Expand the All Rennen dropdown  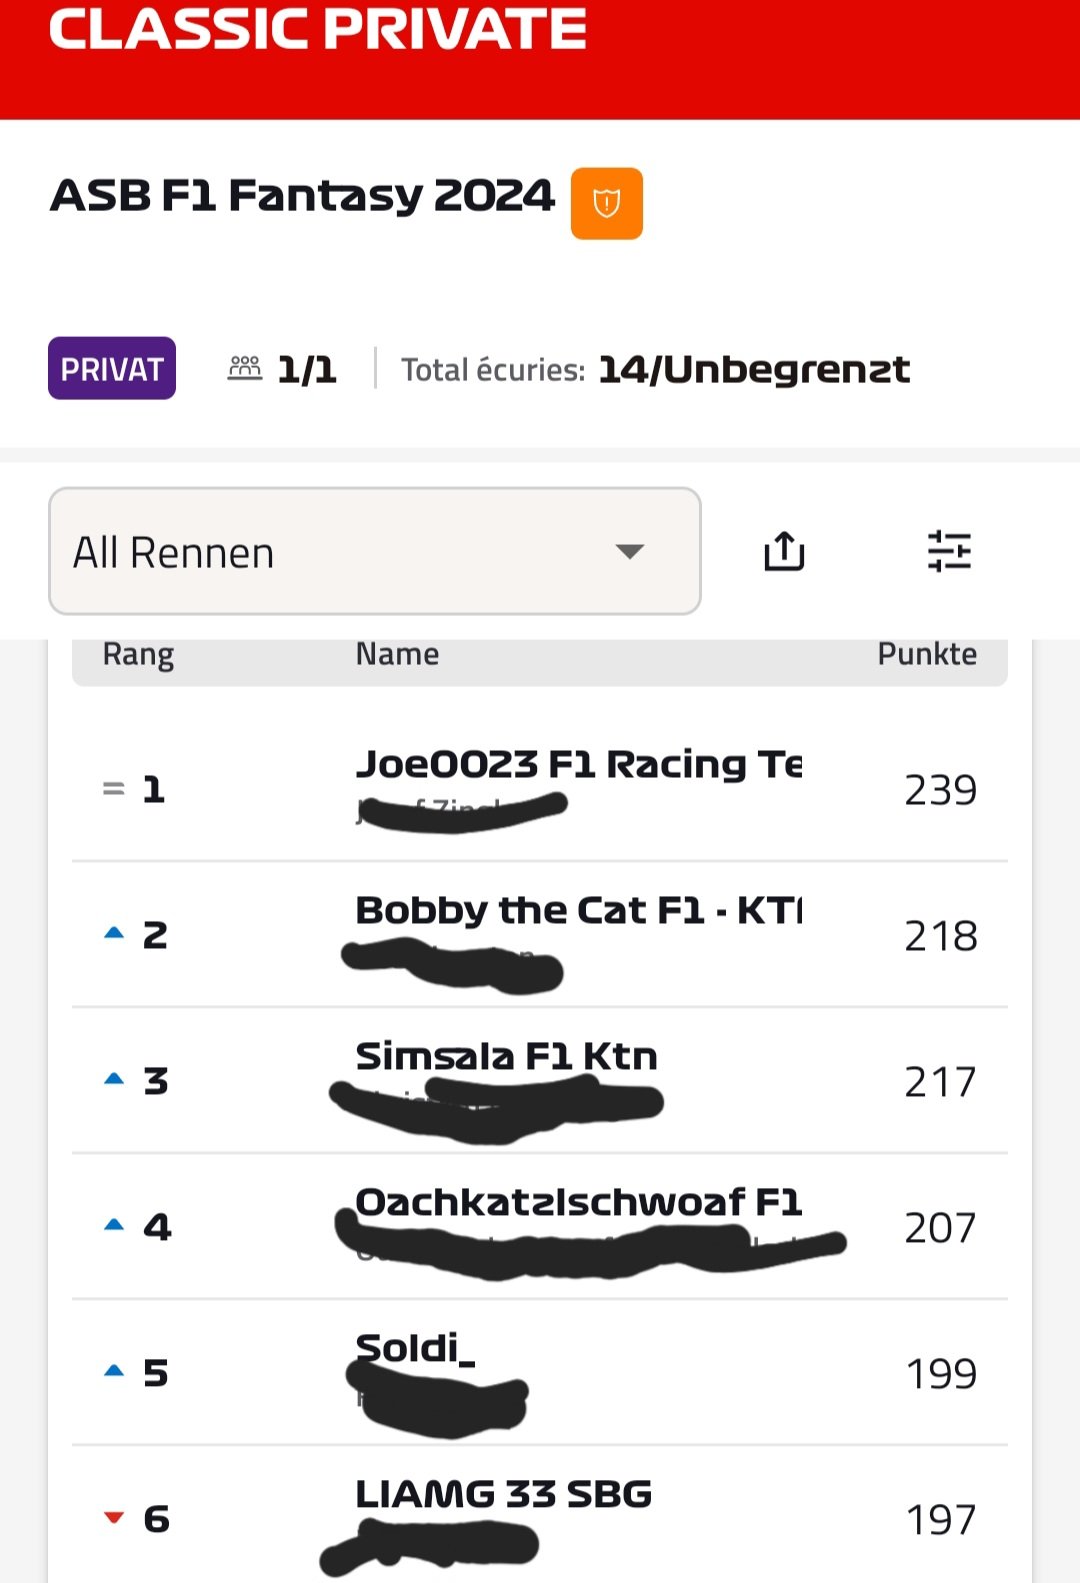coord(375,551)
